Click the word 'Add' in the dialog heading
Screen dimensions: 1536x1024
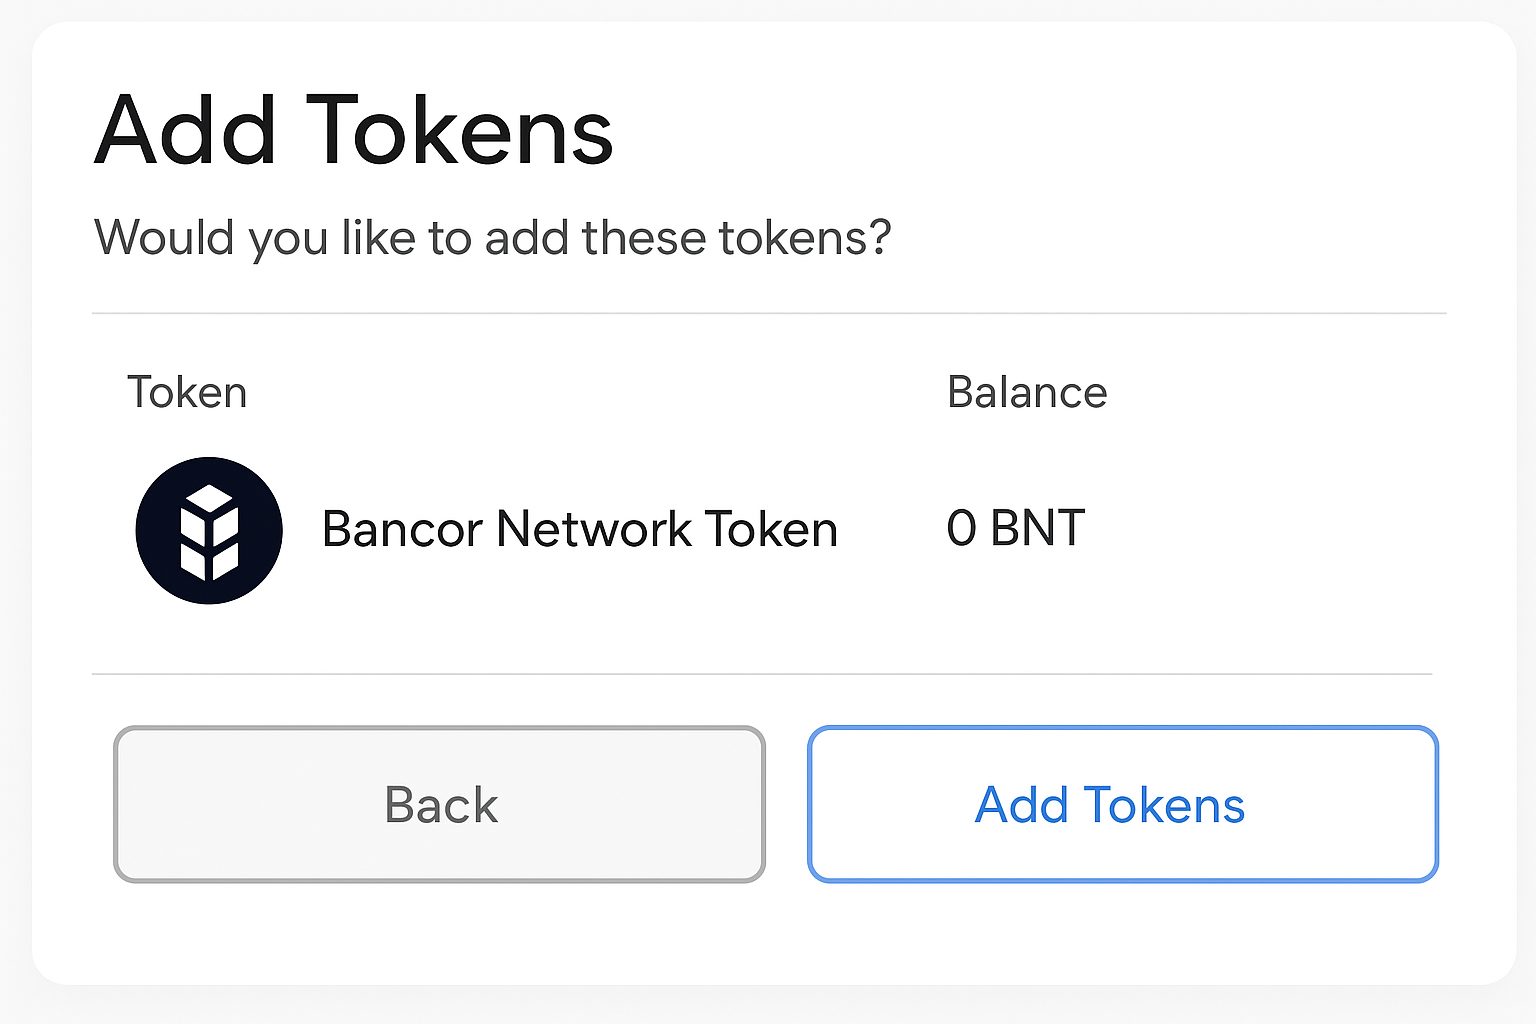[186, 131]
